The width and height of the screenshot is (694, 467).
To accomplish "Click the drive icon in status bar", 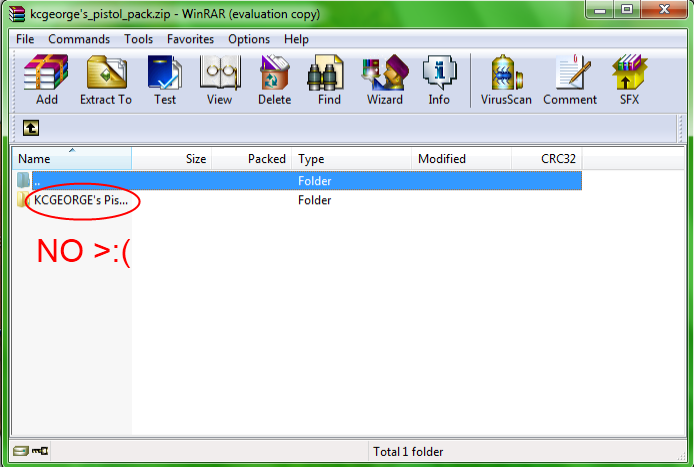I will coord(20,451).
